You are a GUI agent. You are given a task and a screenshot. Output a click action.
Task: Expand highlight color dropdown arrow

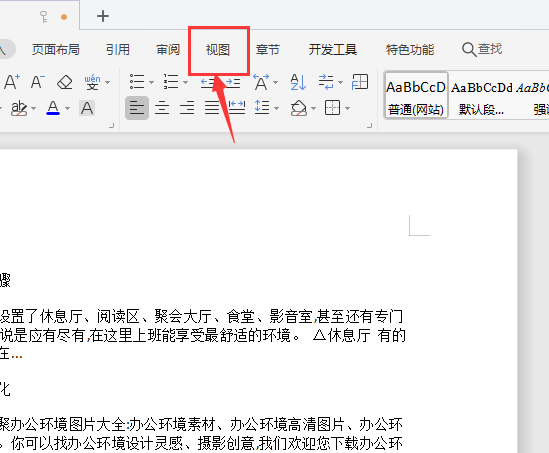[34, 109]
